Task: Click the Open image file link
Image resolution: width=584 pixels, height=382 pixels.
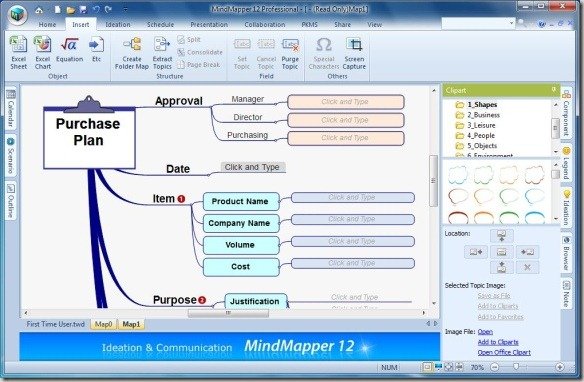Action: pos(485,332)
